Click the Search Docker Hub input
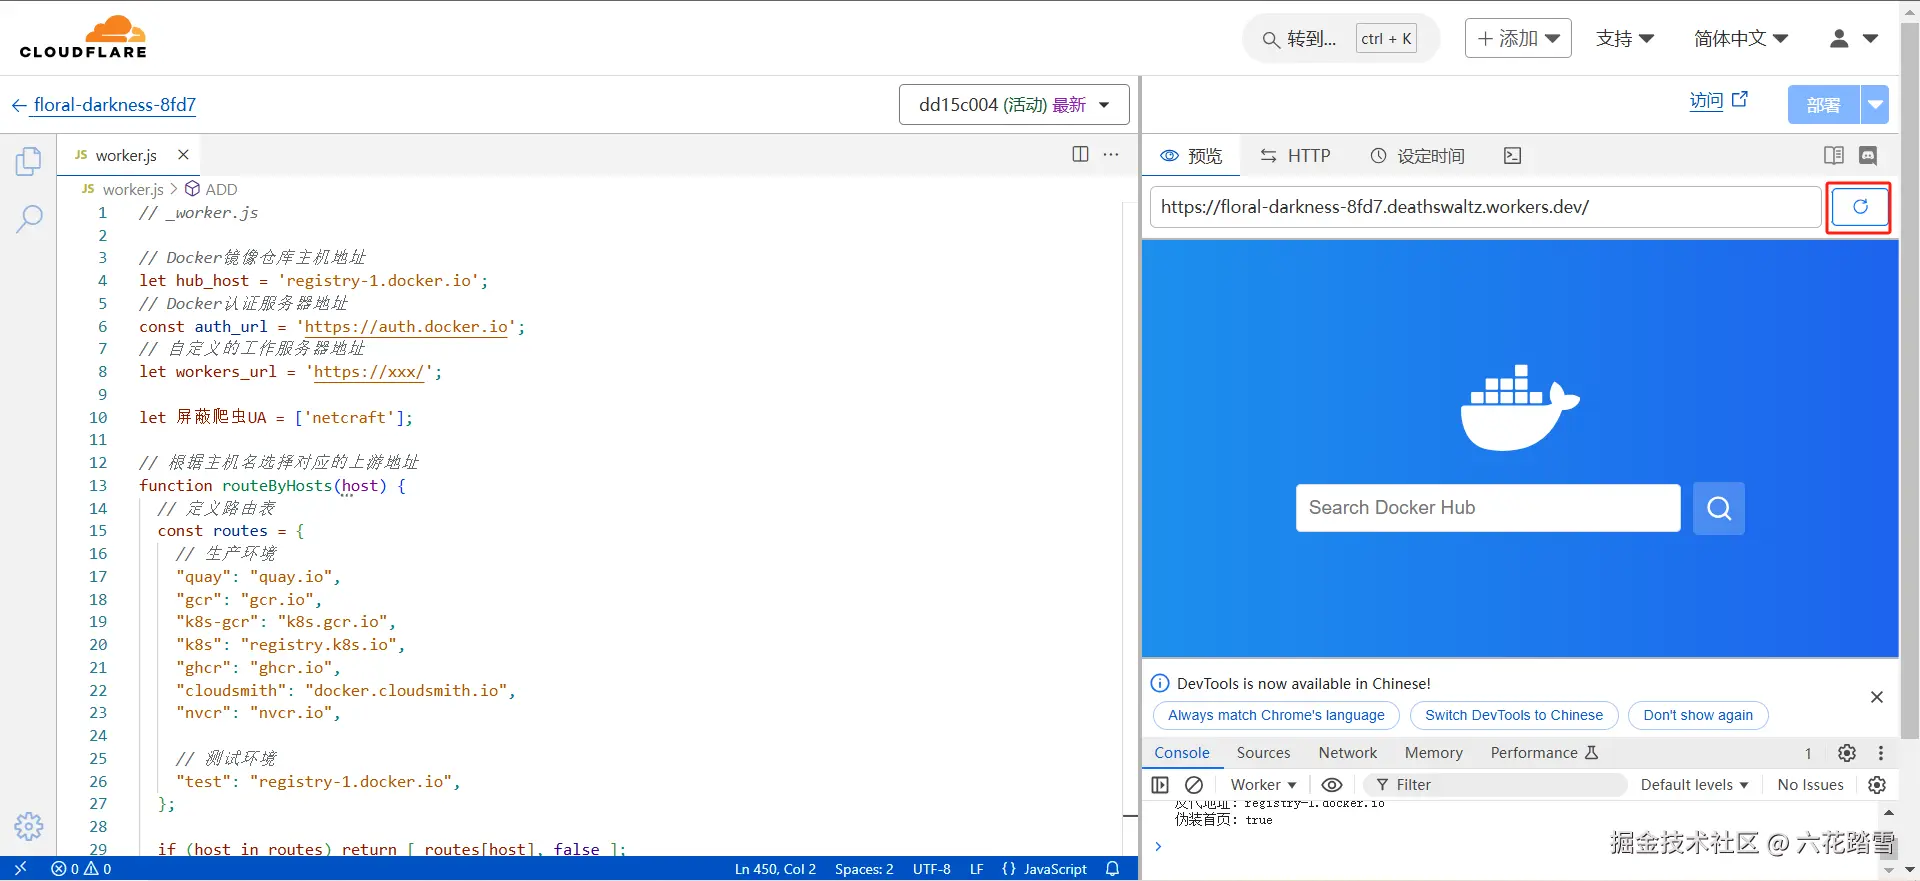1920x881 pixels. click(1488, 508)
